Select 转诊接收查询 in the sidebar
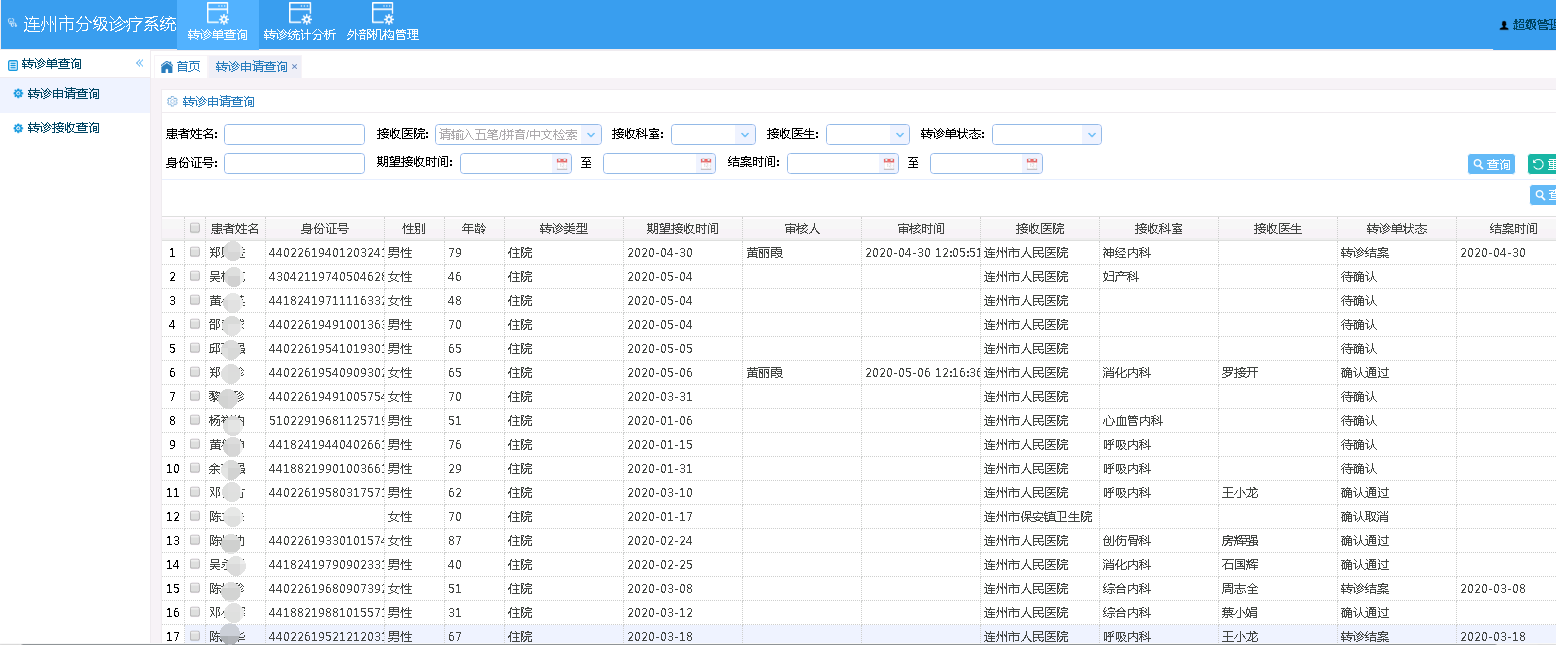 (63, 129)
